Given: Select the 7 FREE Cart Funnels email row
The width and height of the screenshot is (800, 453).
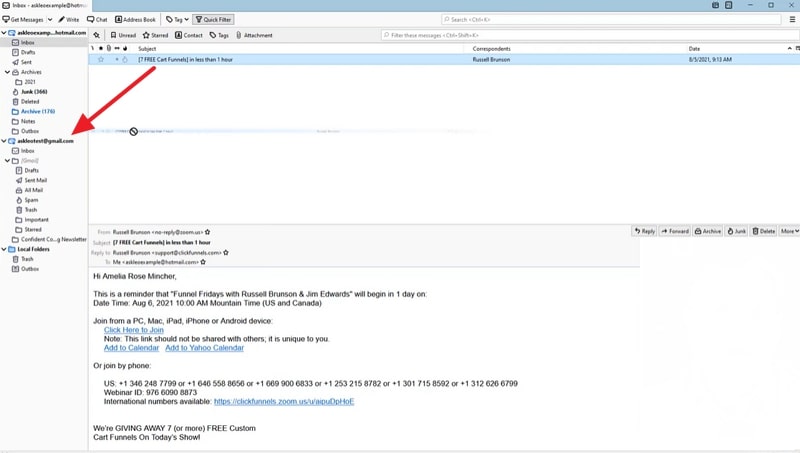Looking at the screenshot, I should (x=444, y=59).
